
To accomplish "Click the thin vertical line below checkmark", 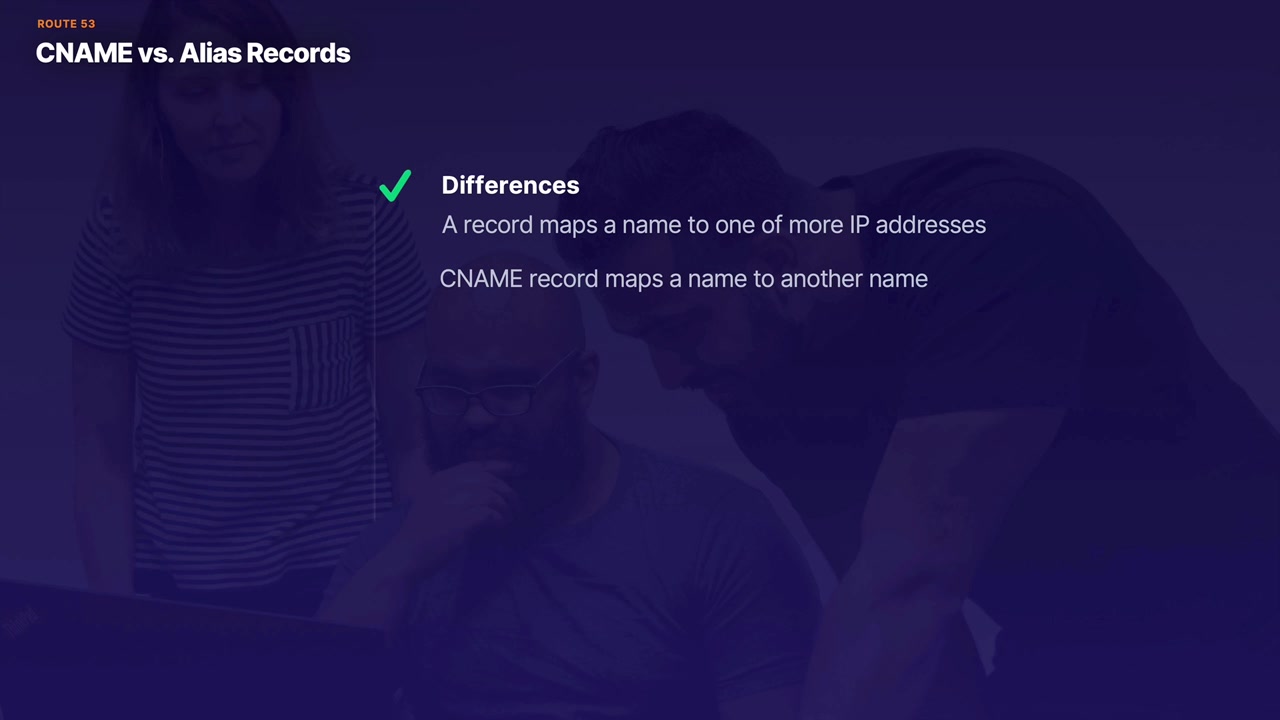I will 375,362.
